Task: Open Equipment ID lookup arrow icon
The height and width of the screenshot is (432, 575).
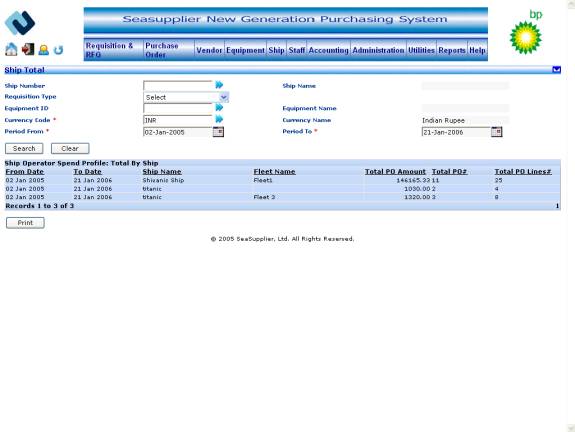Action: (219, 107)
